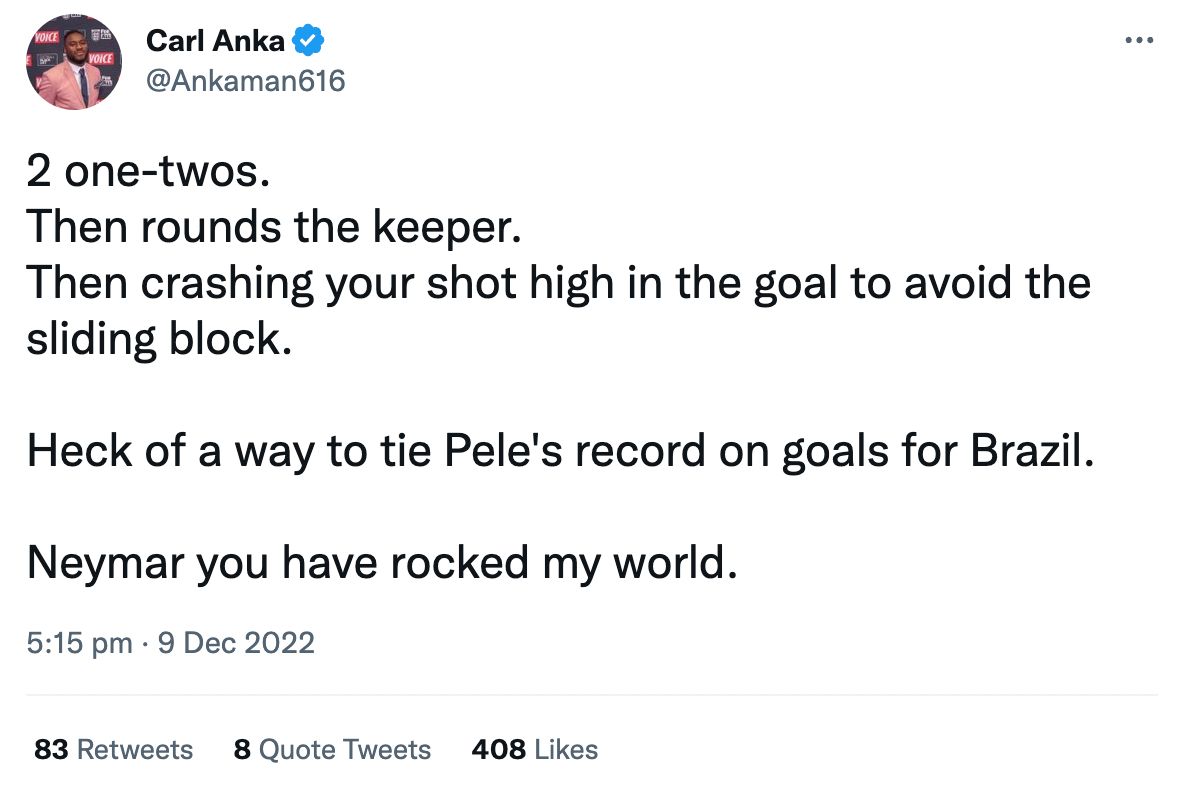Image resolution: width=1188 pixels, height=794 pixels.
Task: Click Carl Anka's verified blue checkmark badge
Action: [x=308, y=41]
